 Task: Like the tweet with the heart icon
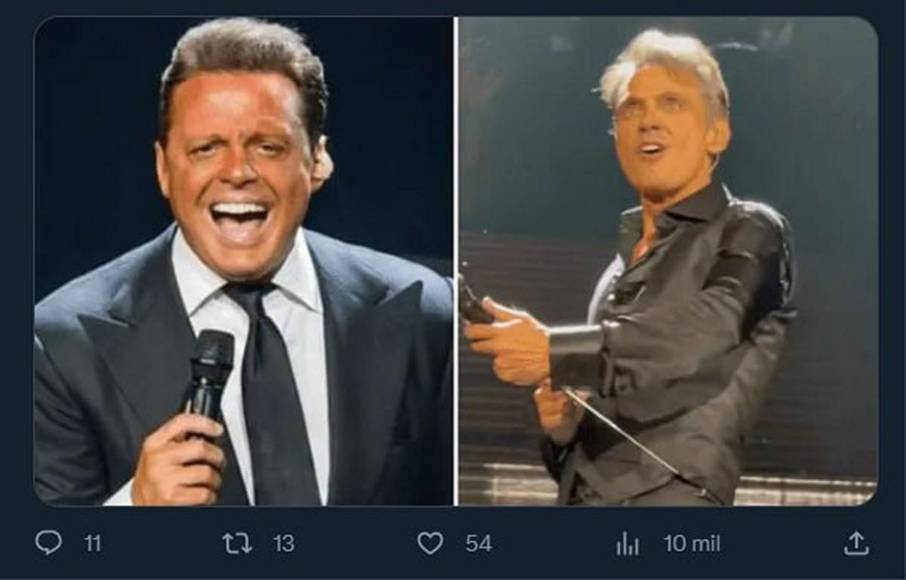pyautogui.click(x=430, y=543)
